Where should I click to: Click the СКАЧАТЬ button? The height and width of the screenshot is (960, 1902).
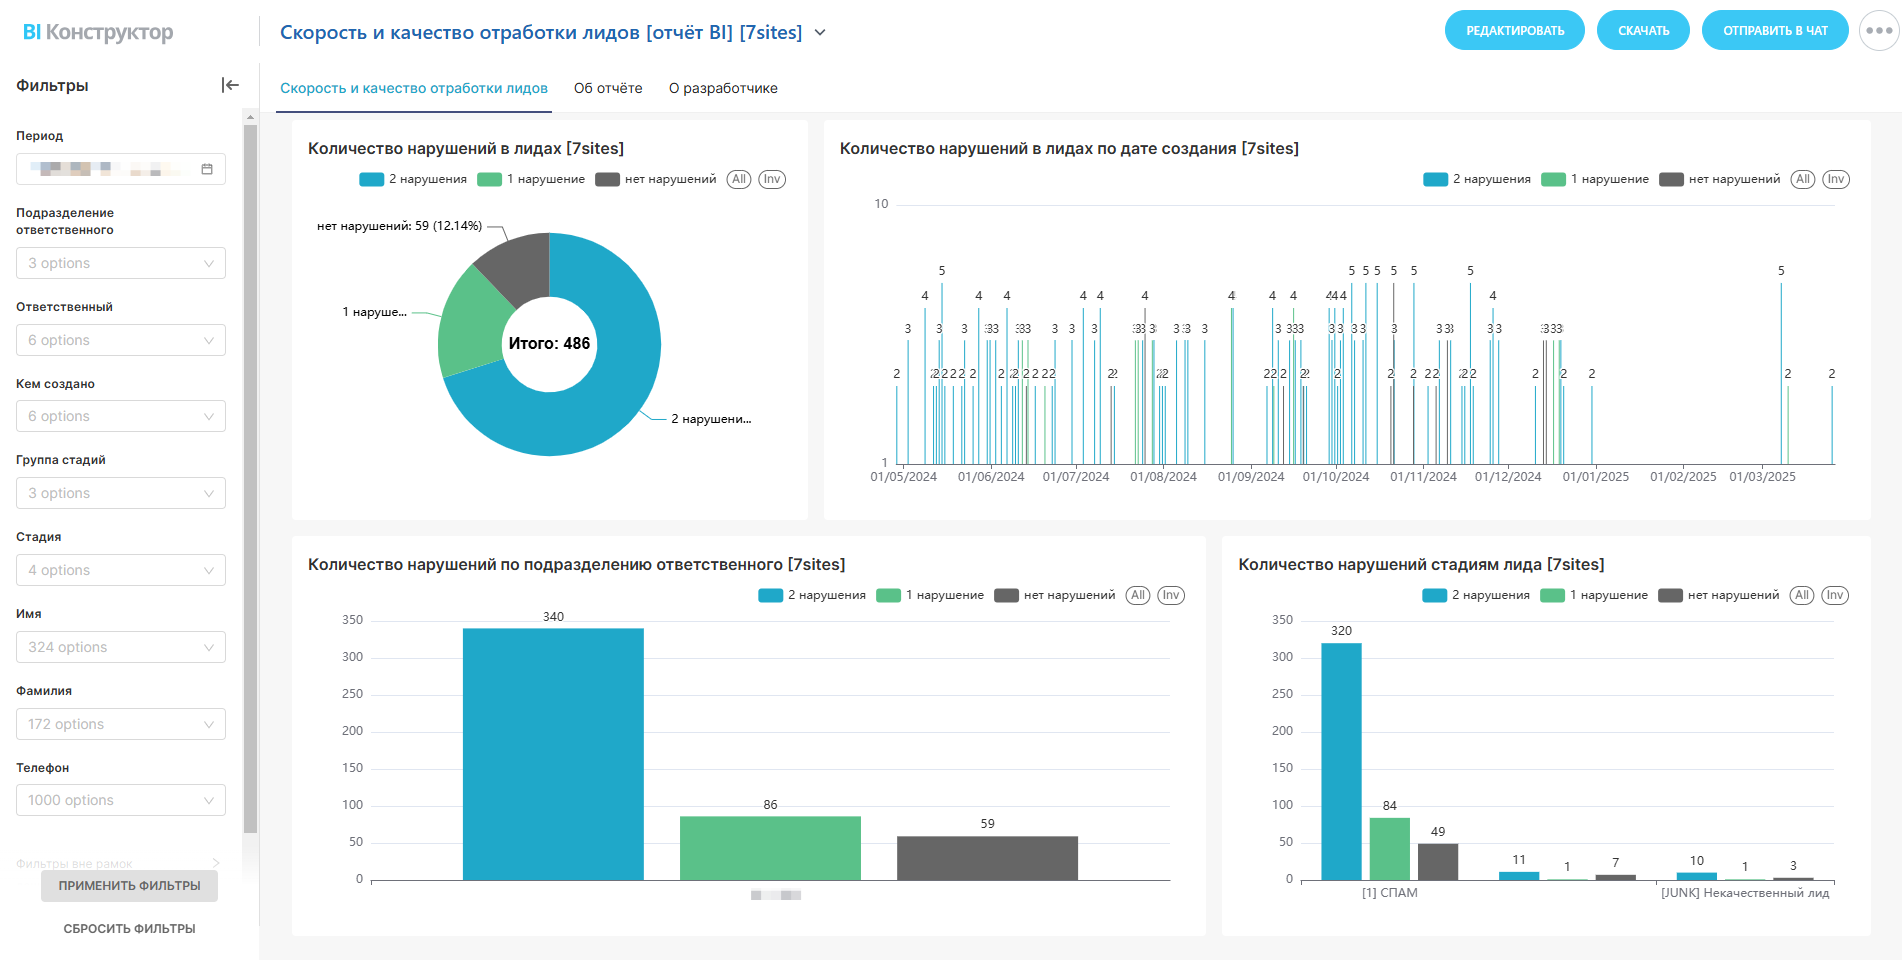click(x=1643, y=30)
